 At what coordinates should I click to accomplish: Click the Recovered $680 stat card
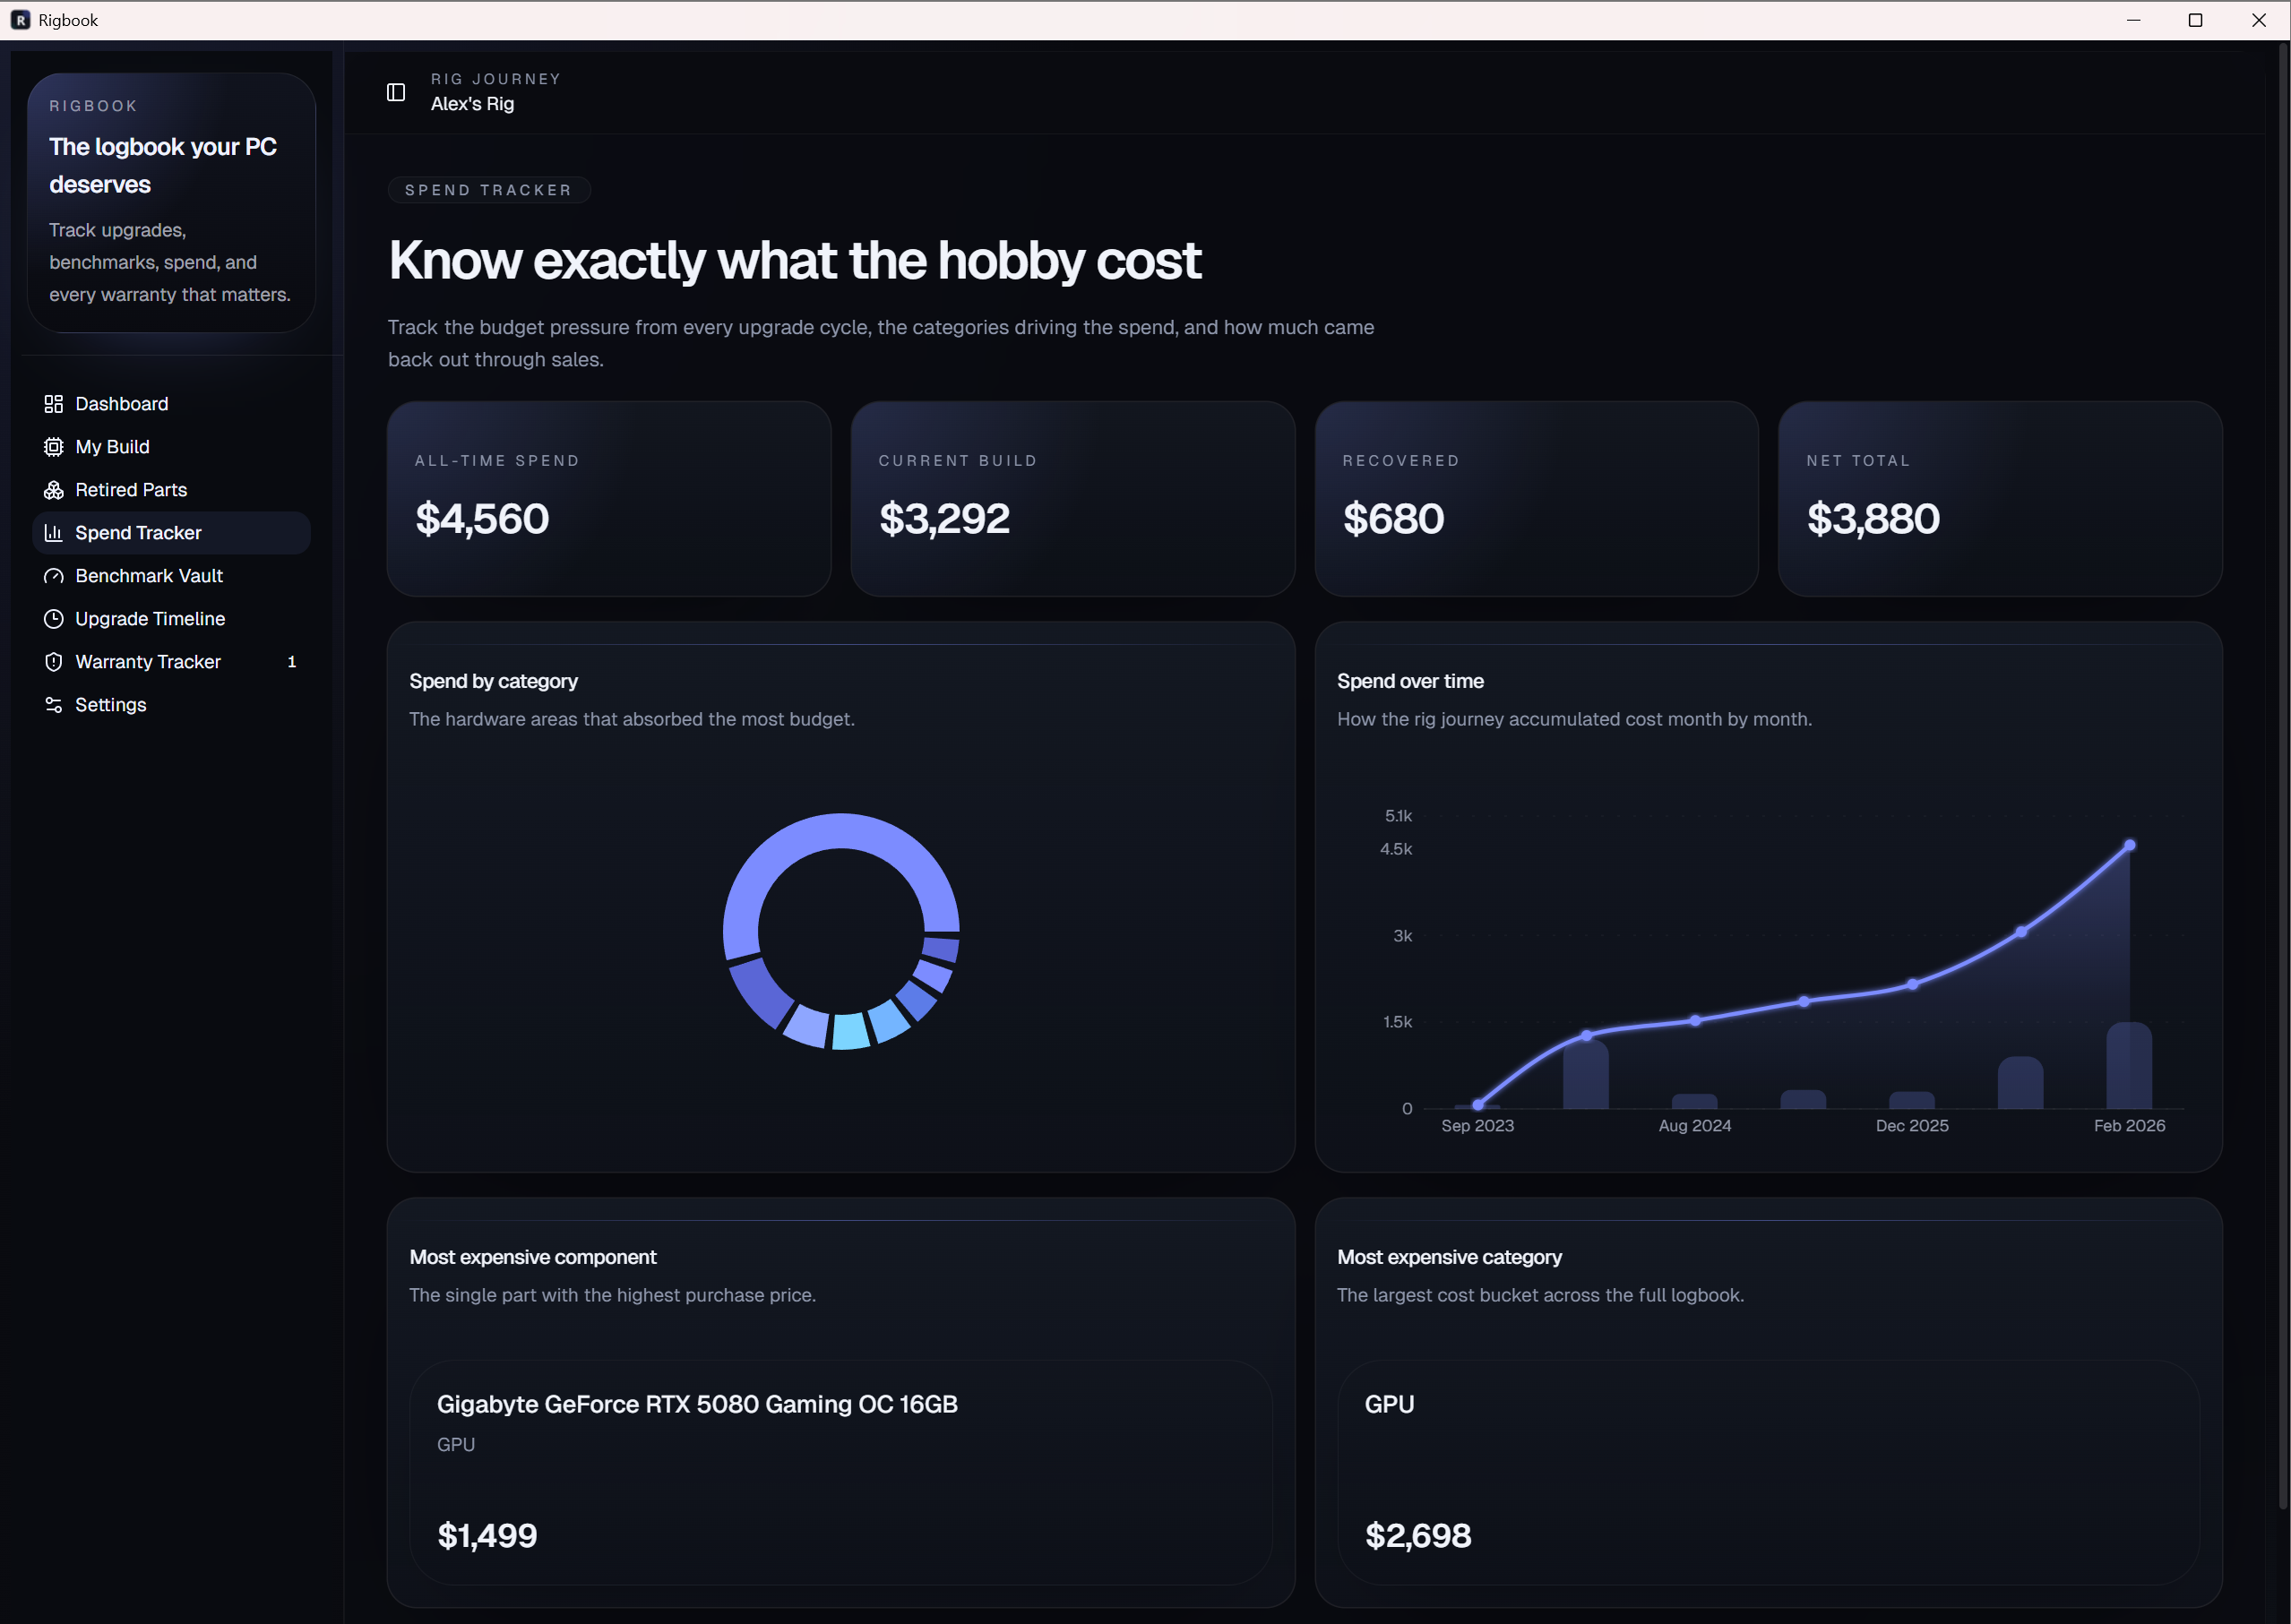click(1535, 498)
